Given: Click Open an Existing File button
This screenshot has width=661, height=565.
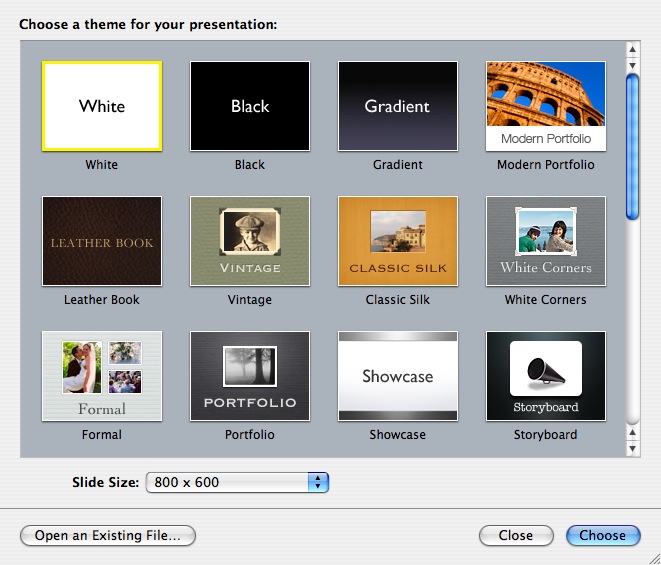Looking at the screenshot, I should click(x=108, y=535).
